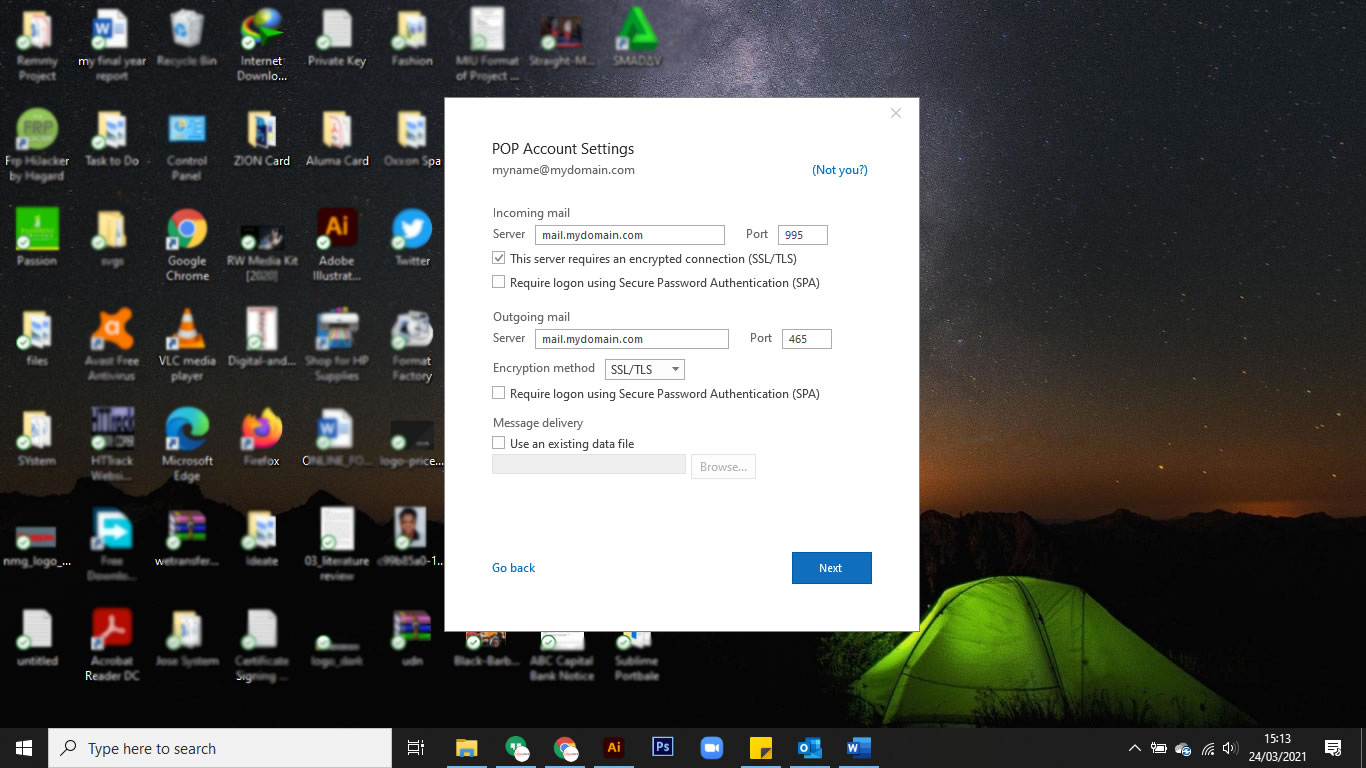The width and height of the screenshot is (1366, 768).
Task: Select the Recycle Bin desktop icon
Action: point(187,40)
